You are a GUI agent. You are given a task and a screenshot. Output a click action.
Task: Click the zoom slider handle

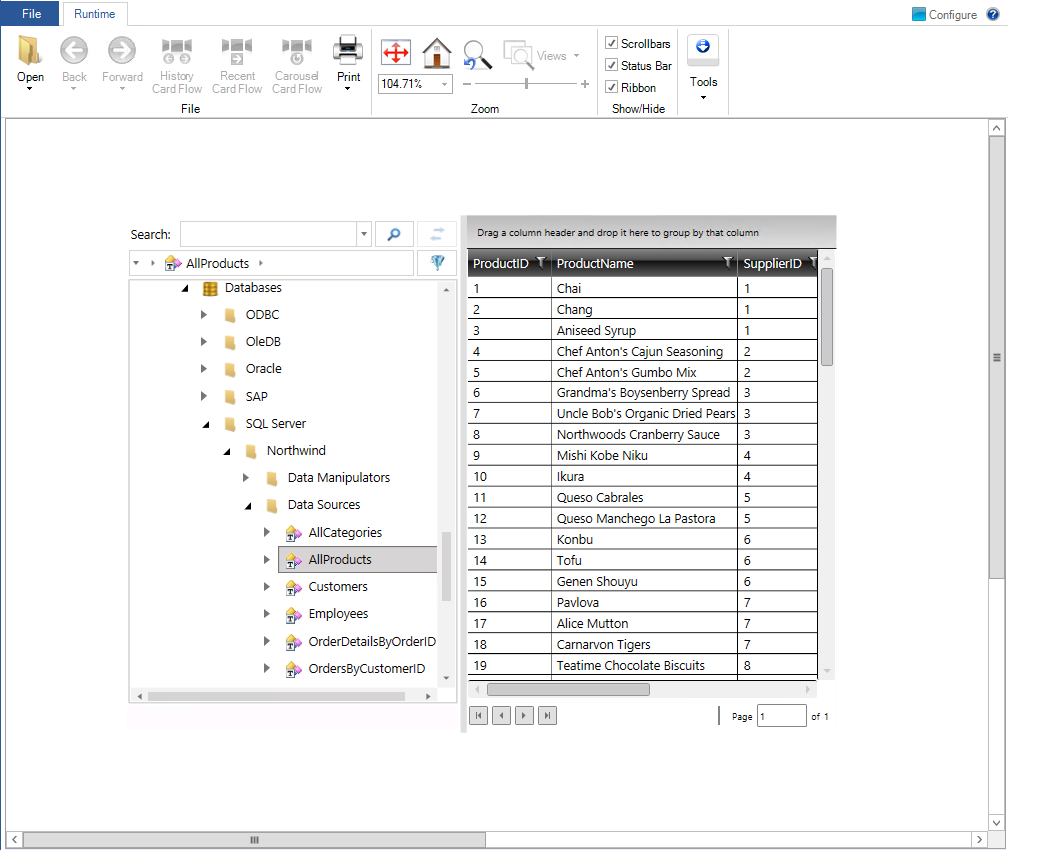526,84
